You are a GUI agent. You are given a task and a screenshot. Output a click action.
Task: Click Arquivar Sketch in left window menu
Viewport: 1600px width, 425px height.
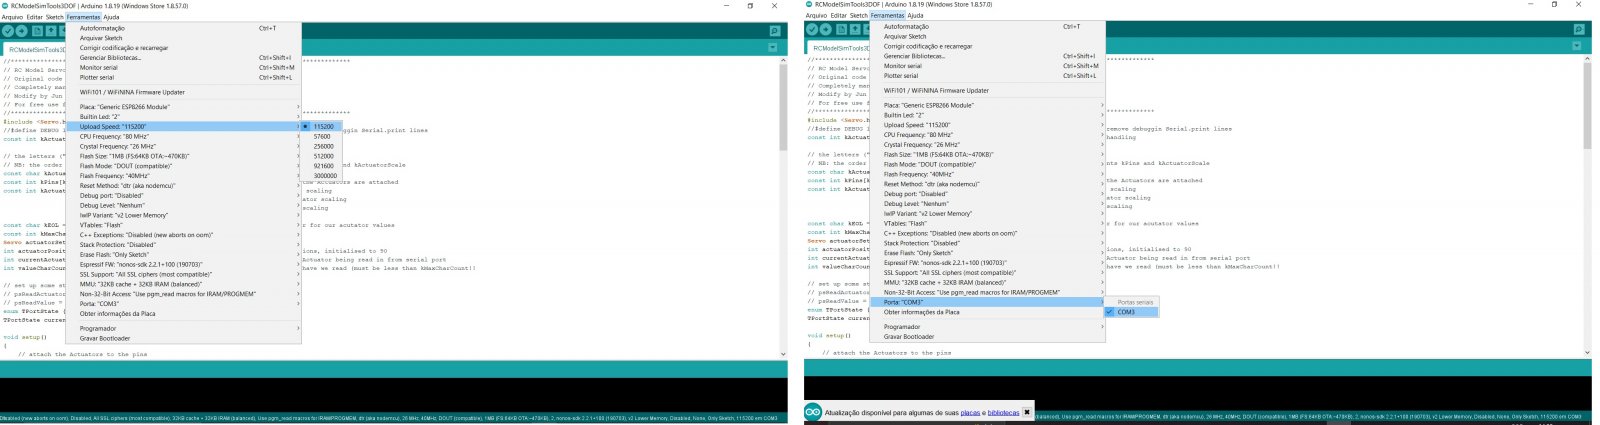[x=183, y=38]
